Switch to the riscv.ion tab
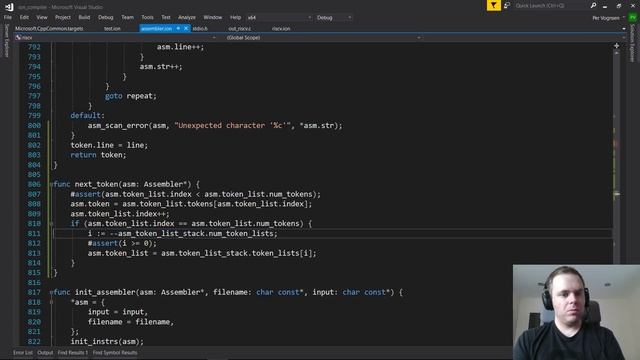Image resolution: width=640 pixels, height=360 pixels. [281, 29]
